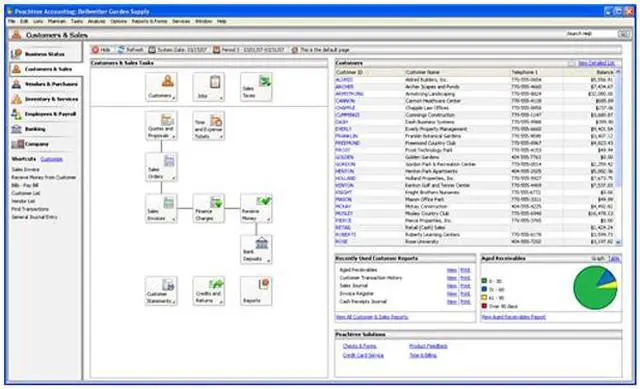Viewport: 640px width, 389px height.
Task: Click 'This is the default page' item
Action: click(x=321, y=50)
